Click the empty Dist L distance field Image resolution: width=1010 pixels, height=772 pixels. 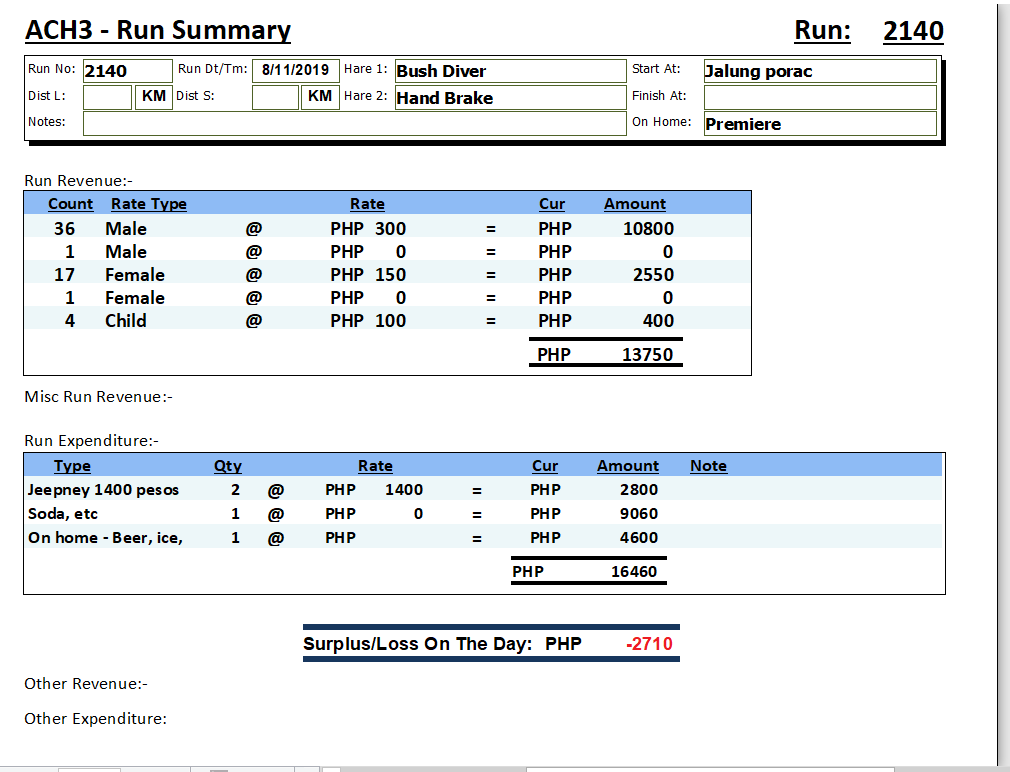(x=107, y=97)
